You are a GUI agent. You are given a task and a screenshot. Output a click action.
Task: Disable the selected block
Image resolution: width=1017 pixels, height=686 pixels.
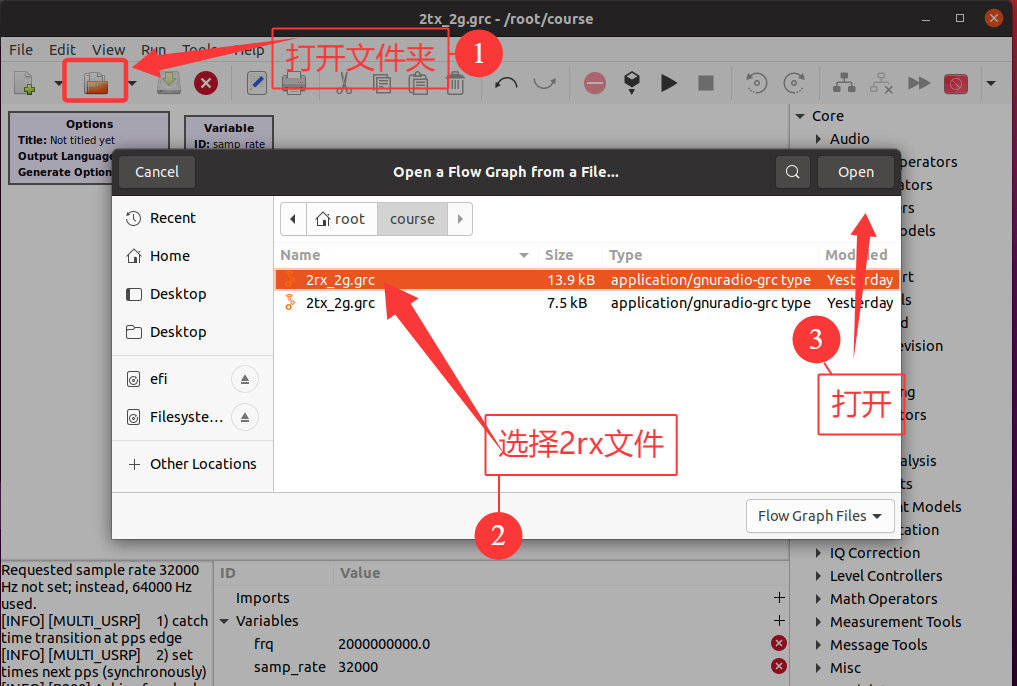(x=881, y=83)
